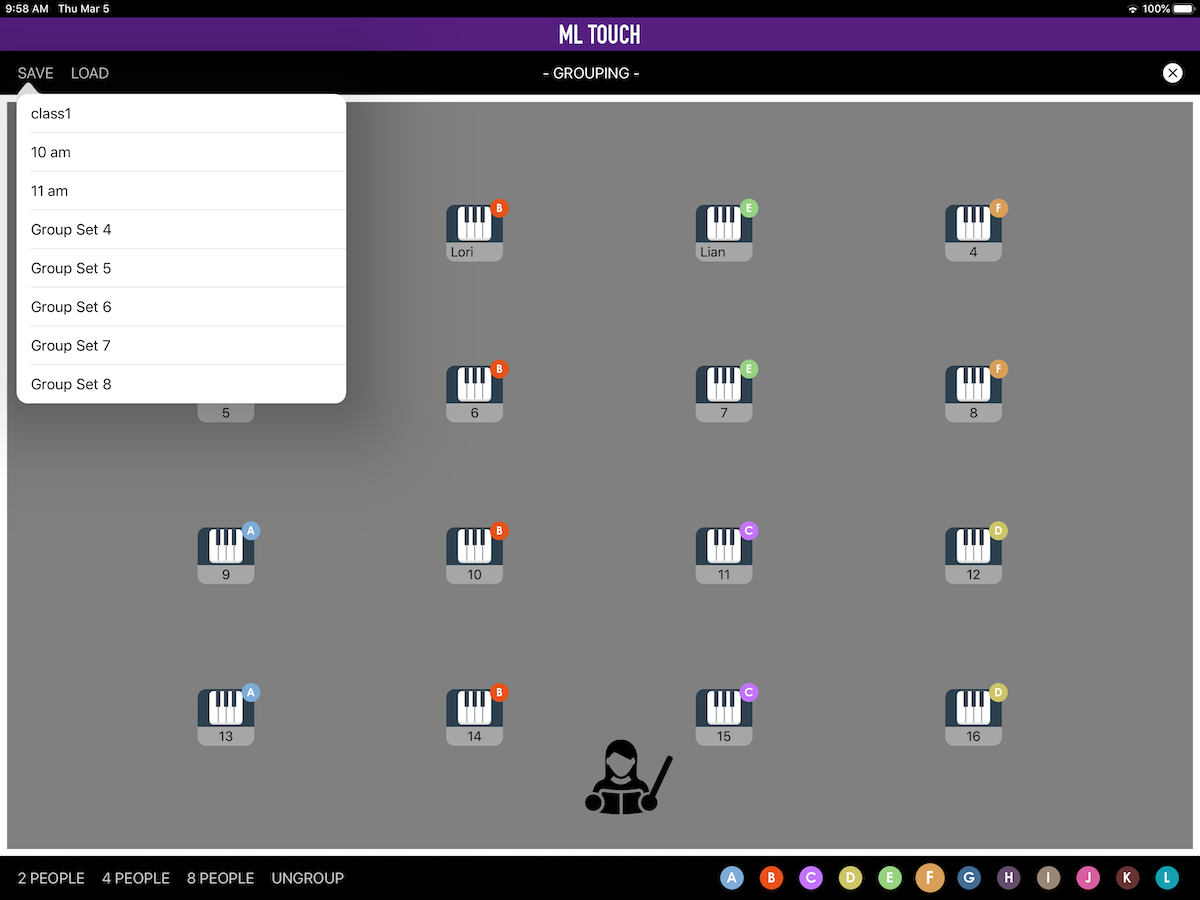Image resolution: width=1200 pixels, height=900 pixels.
Task: Pick Group Set 7 slot
Action: (181, 346)
